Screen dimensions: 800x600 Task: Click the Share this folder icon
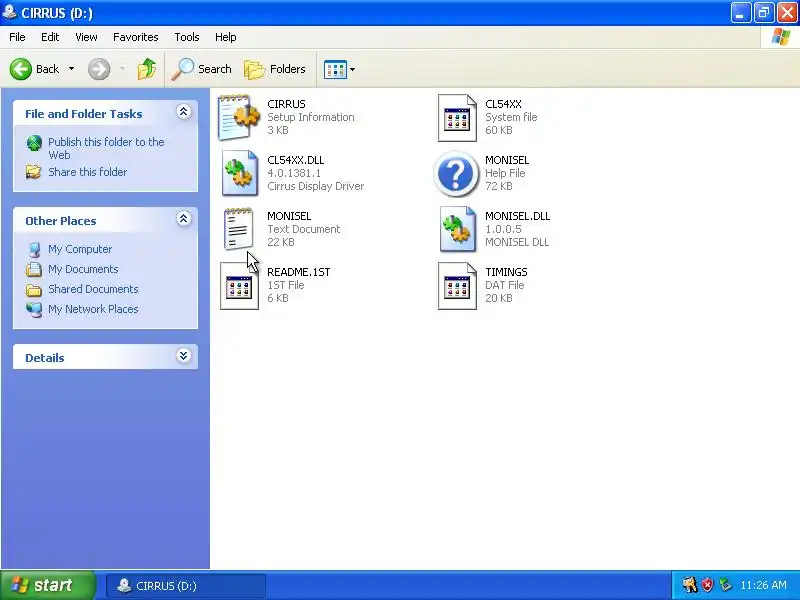pos(34,172)
